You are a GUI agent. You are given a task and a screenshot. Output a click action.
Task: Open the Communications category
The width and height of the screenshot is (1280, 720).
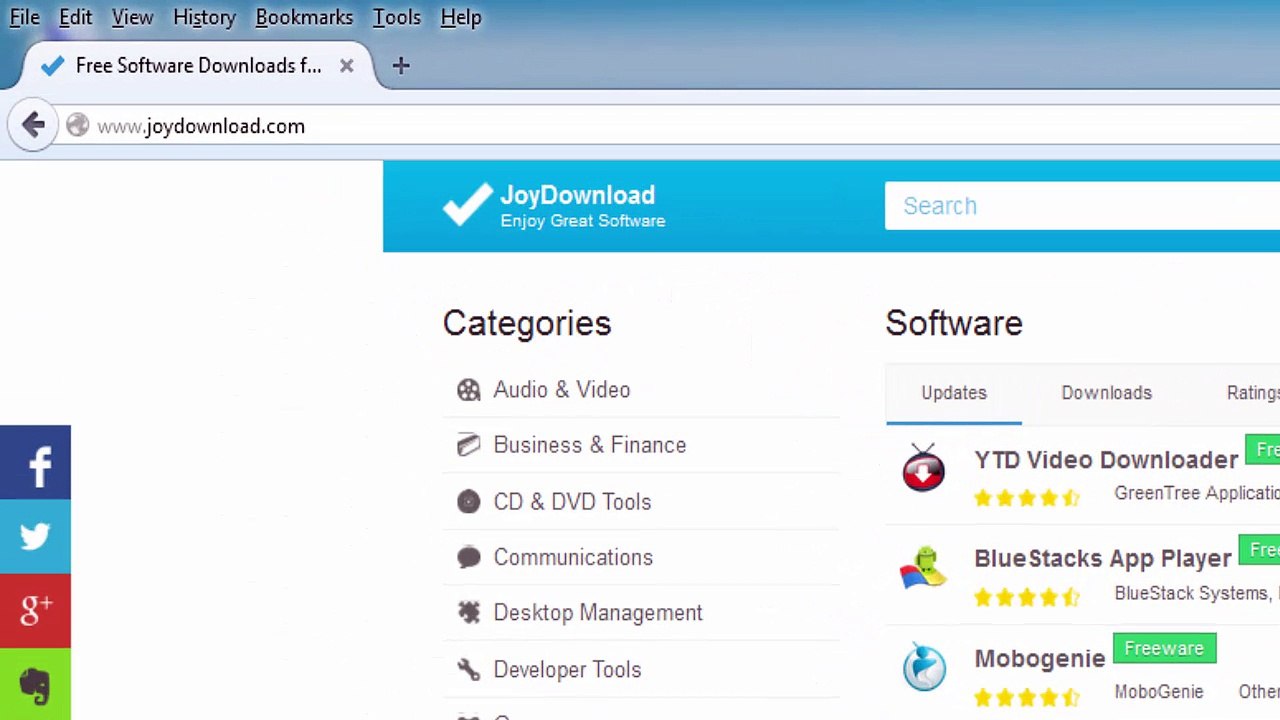pos(573,557)
